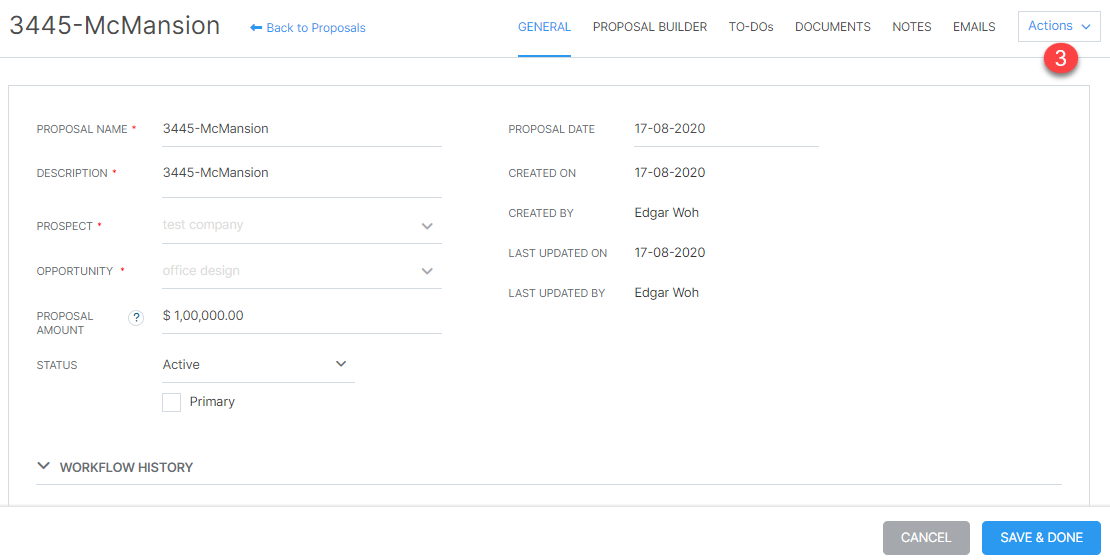
Task: Select the Last Updated On date
Action: tap(670, 253)
